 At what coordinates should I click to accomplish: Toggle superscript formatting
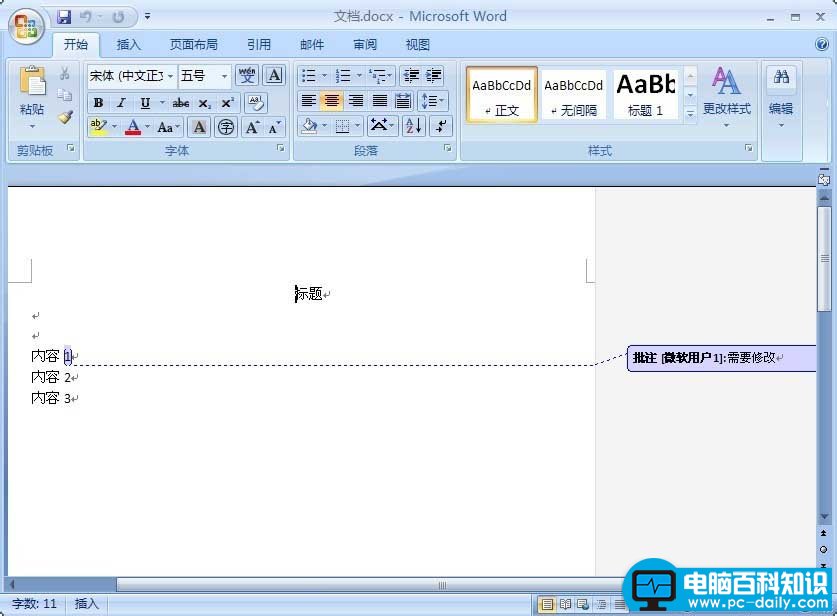227,102
